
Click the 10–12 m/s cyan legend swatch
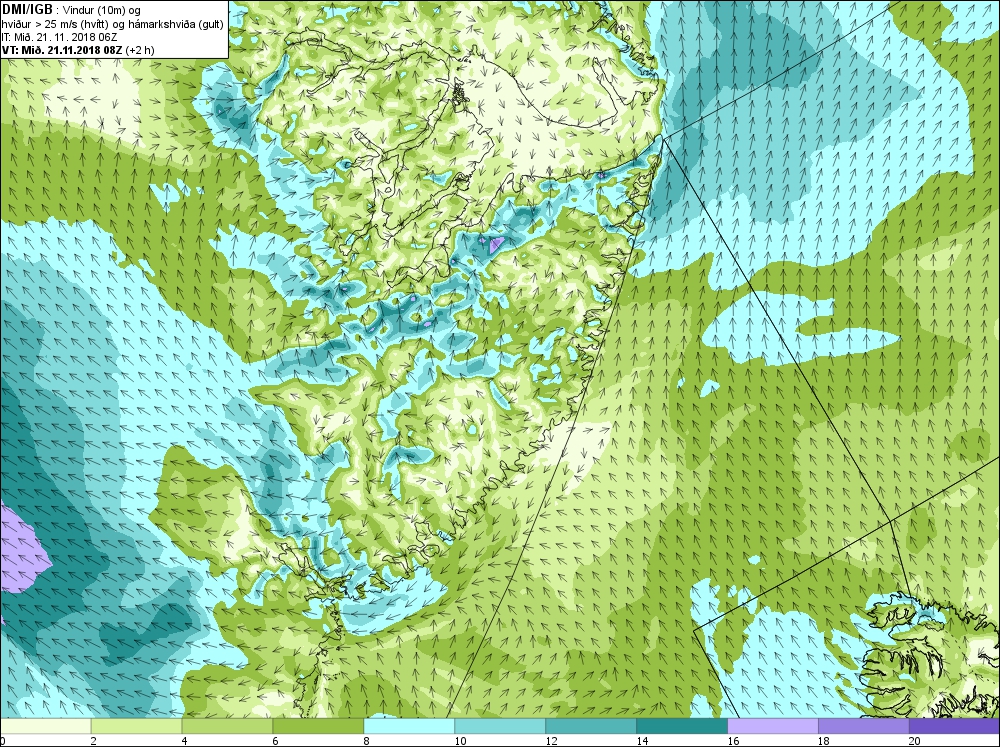click(500, 726)
